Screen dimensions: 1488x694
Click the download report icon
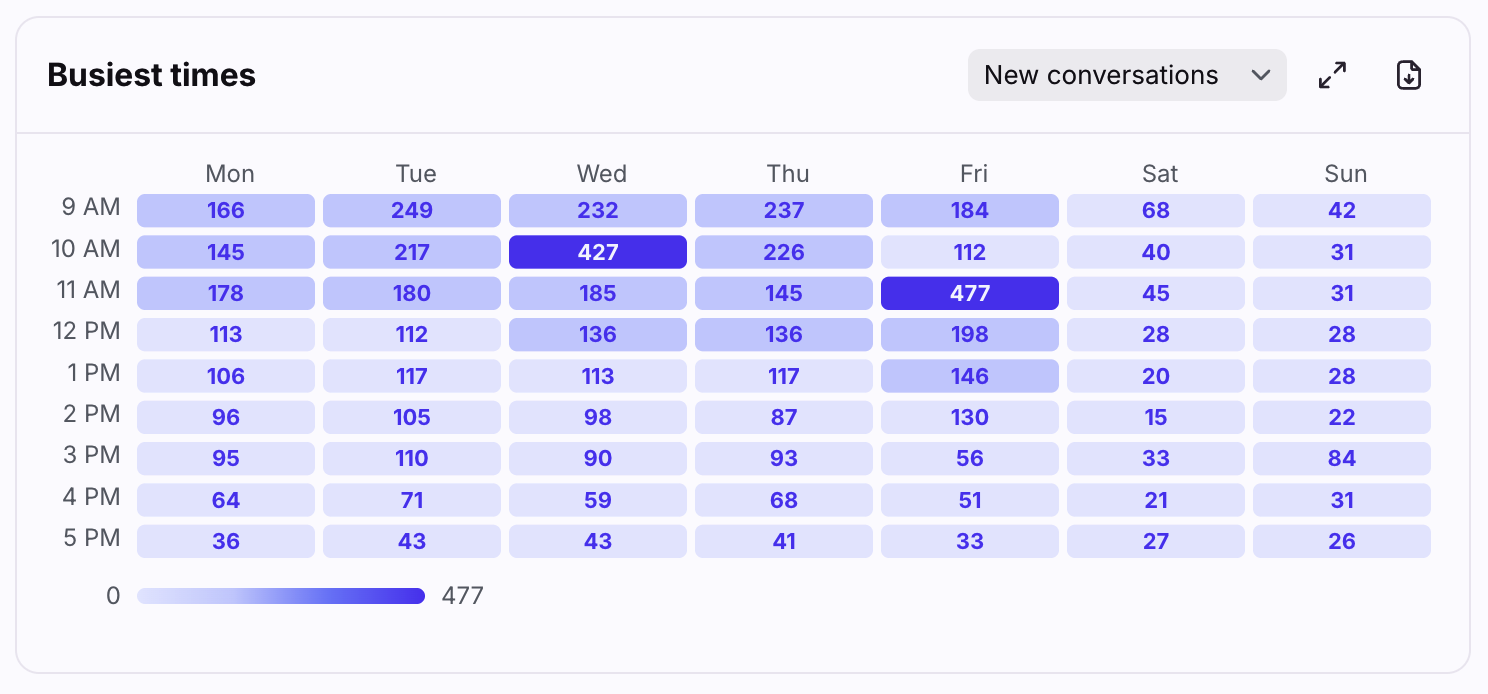pos(1408,75)
